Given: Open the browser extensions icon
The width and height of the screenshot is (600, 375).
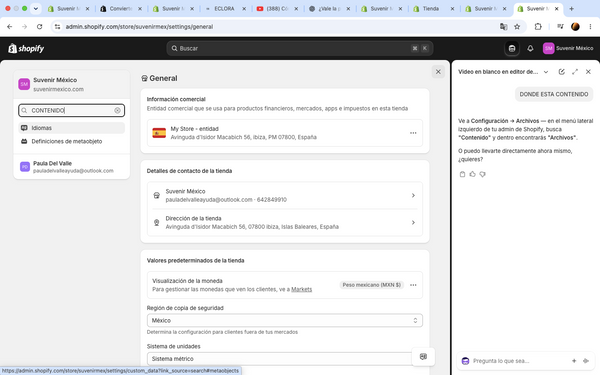Looking at the screenshot, I should click(538, 26).
